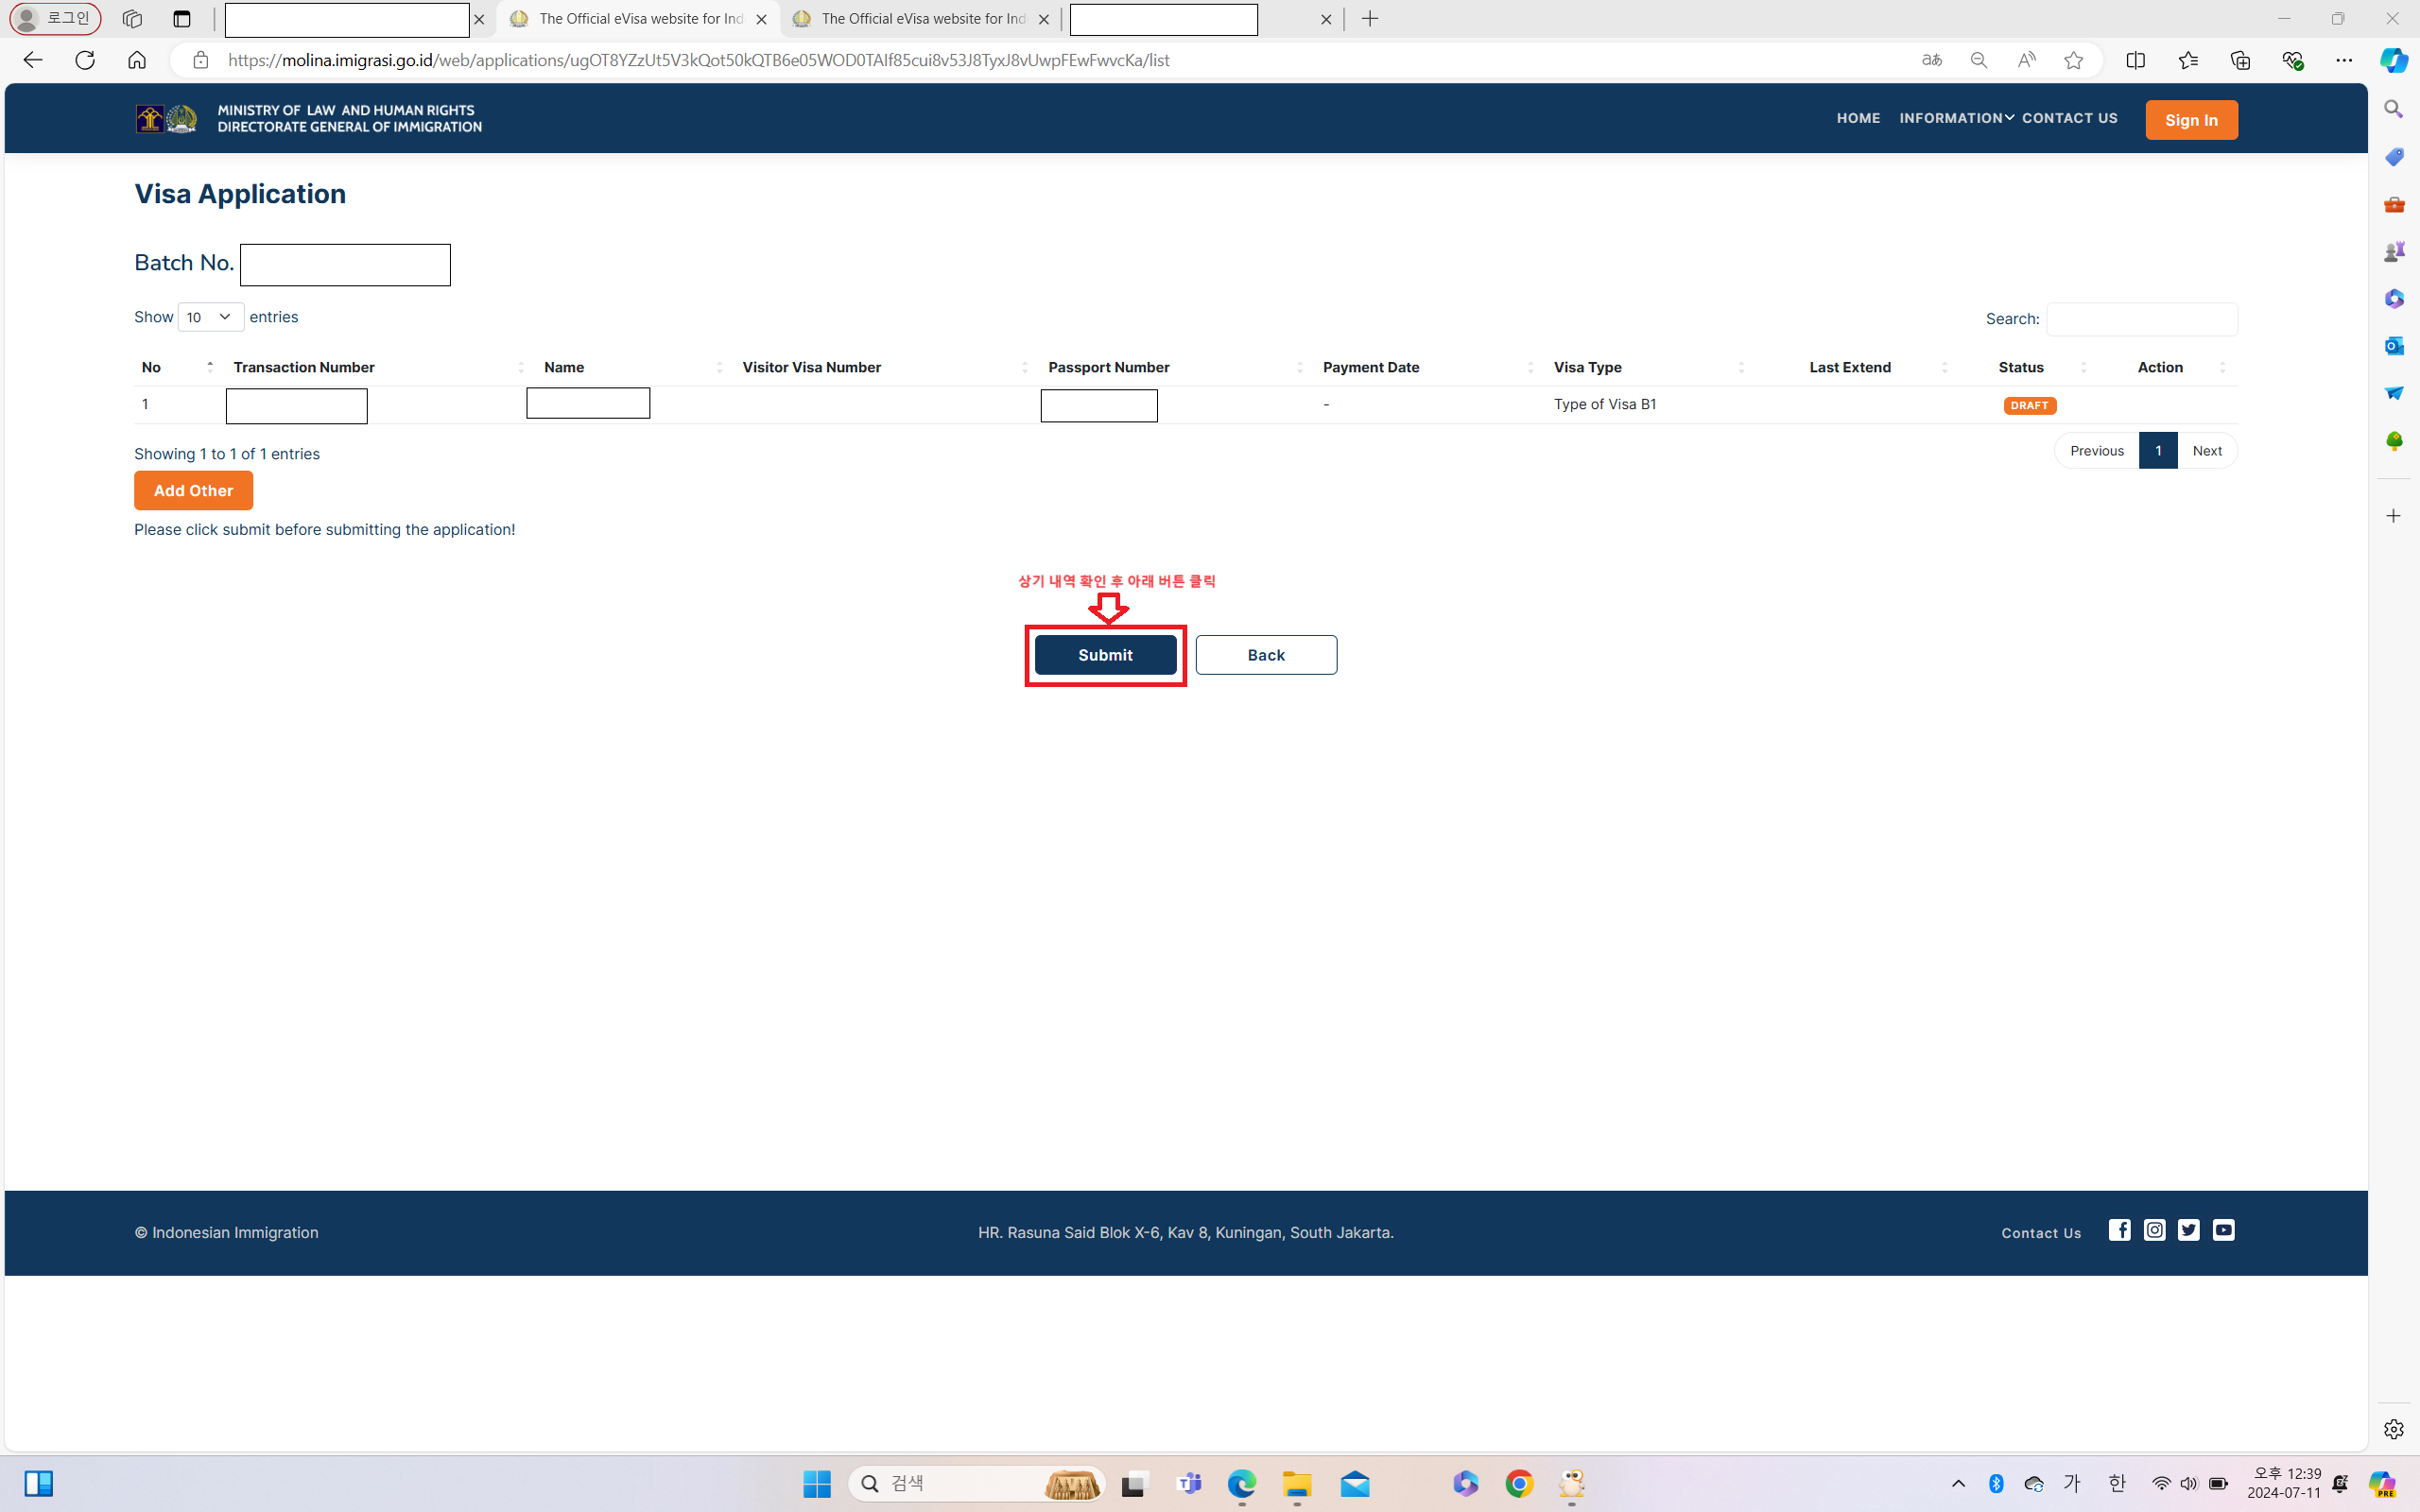Viewport: 2420px width, 1512px height.
Task: Open the browser home page icon
Action: tap(137, 60)
